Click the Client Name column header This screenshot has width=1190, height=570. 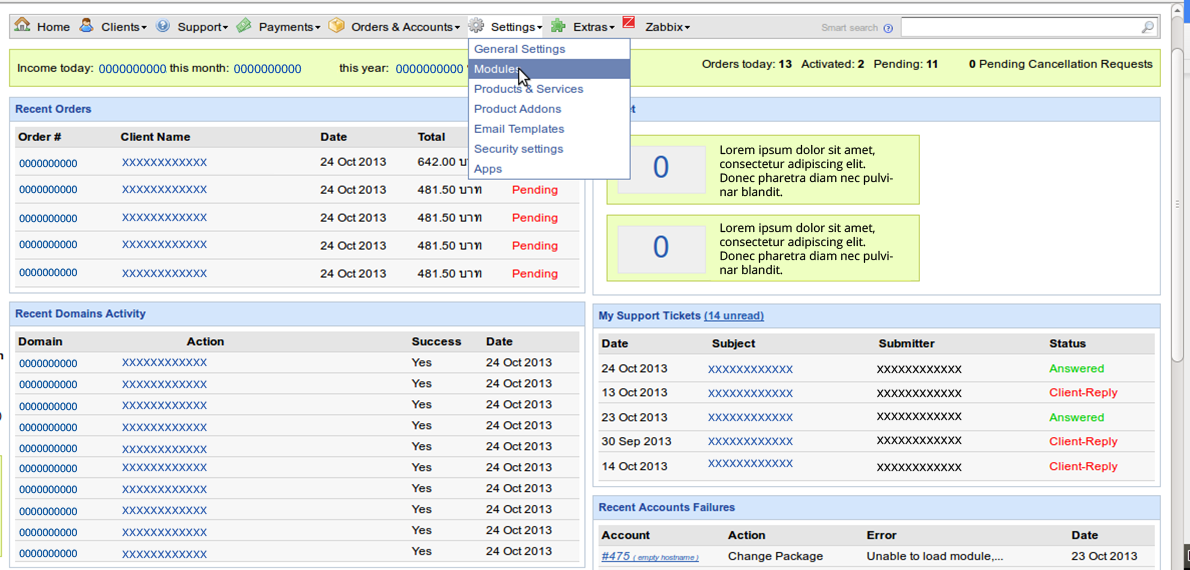[x=156, y=137]
